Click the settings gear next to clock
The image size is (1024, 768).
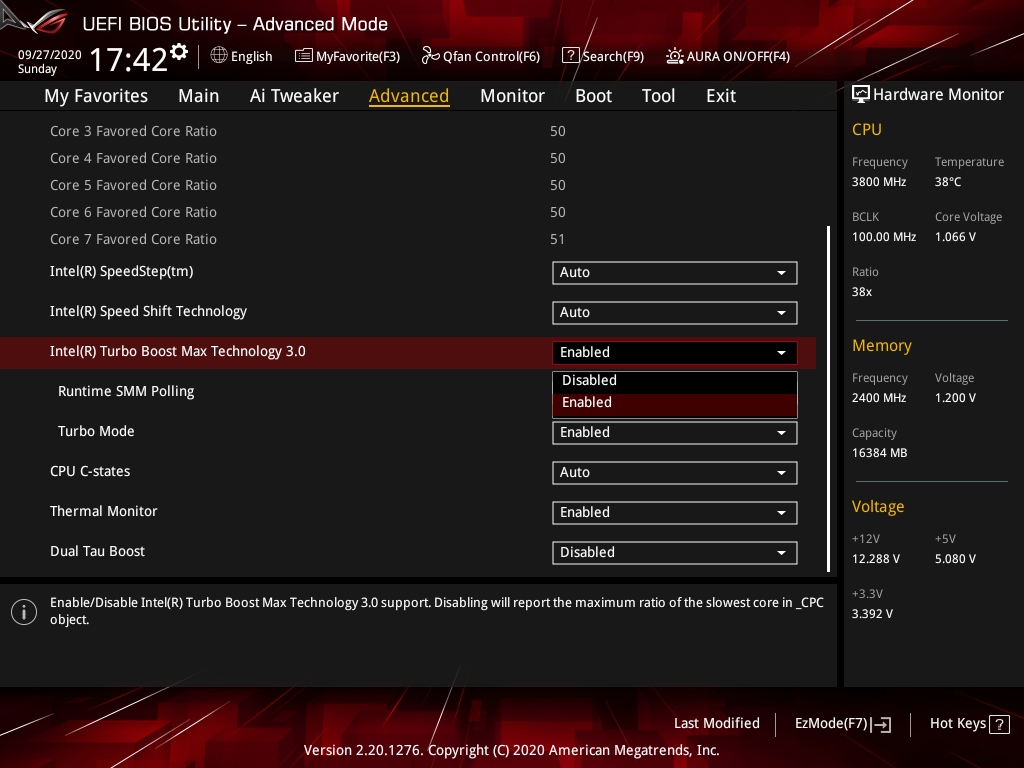tap(179, 52)
